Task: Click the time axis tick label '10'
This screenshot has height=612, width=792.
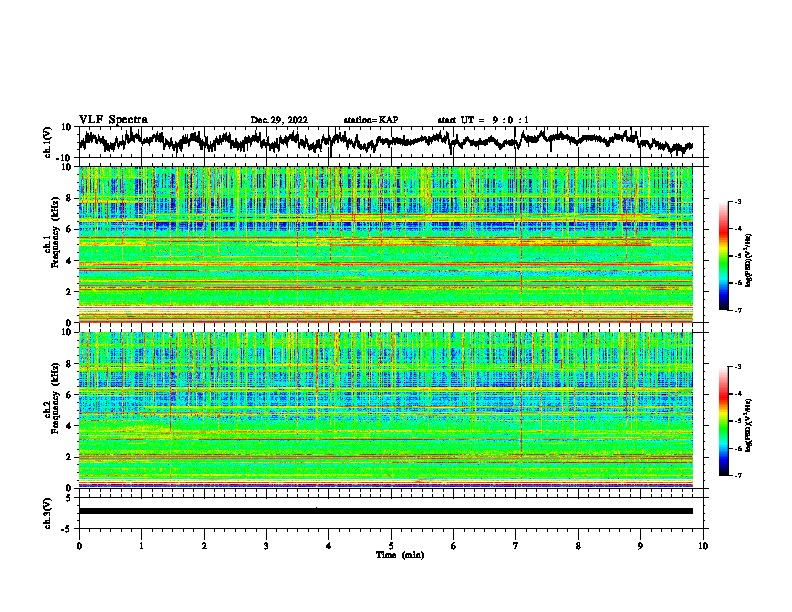Action: tap(703, 546)
